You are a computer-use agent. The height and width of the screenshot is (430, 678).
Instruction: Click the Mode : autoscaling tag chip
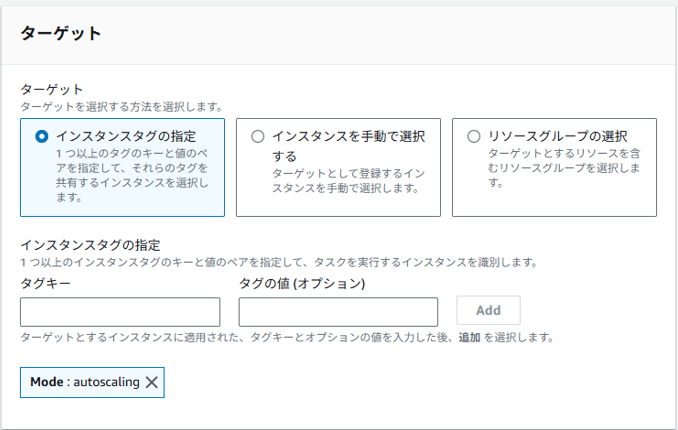[92, 382]
